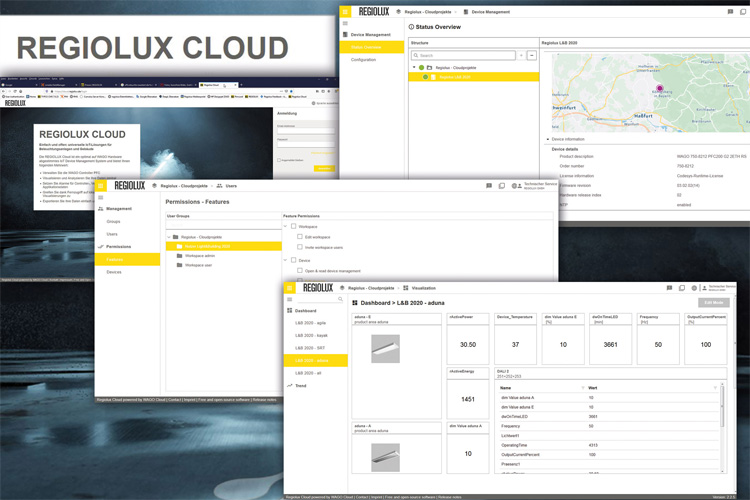Select Configuration in Device Management sidebar

364,60
